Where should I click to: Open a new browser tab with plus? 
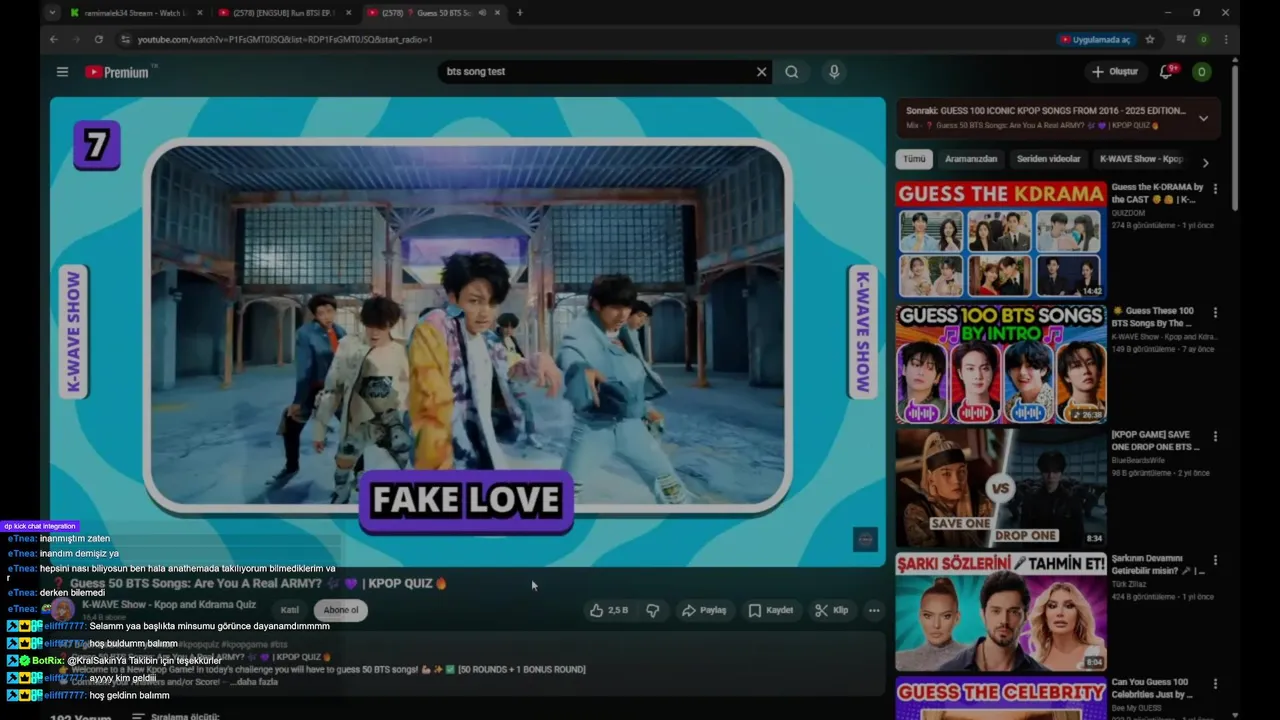(519, 13)
